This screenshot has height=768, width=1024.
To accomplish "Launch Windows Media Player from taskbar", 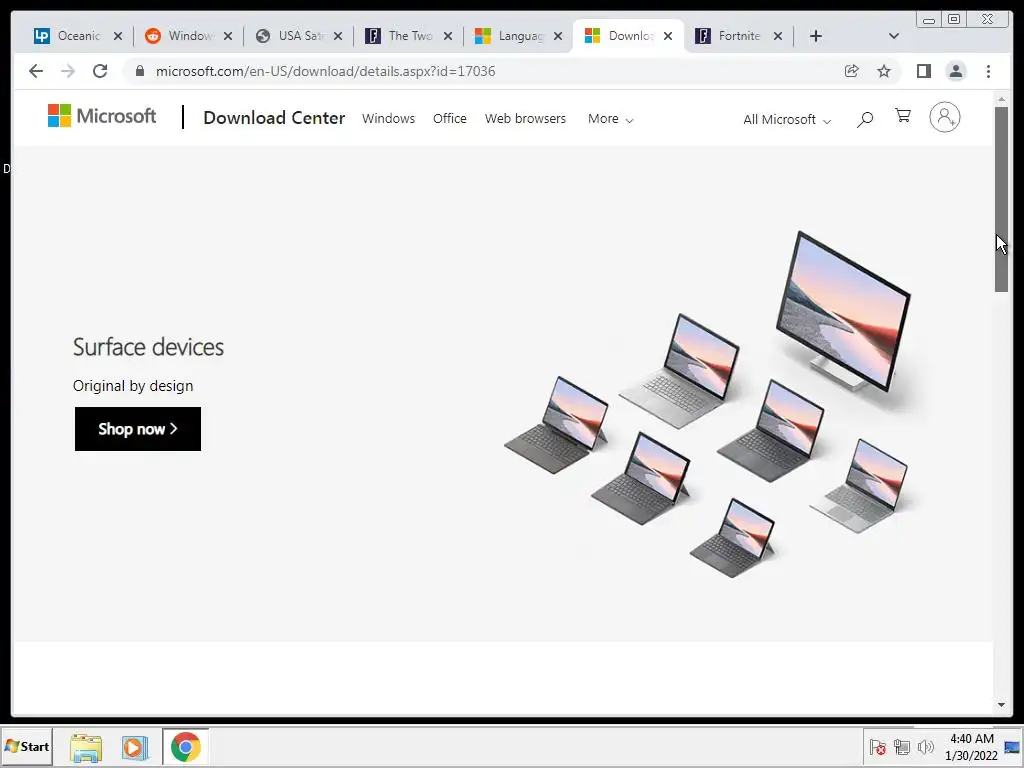I will 135,747.
